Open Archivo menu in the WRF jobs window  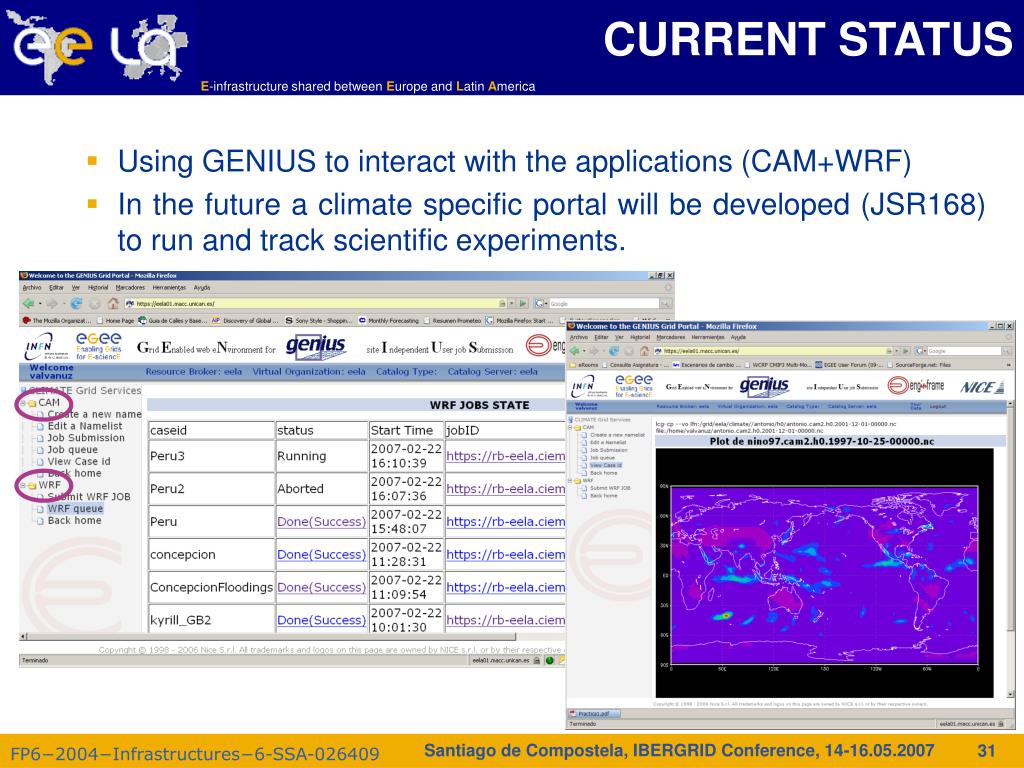pyautogui.click(x=32, y=287)
